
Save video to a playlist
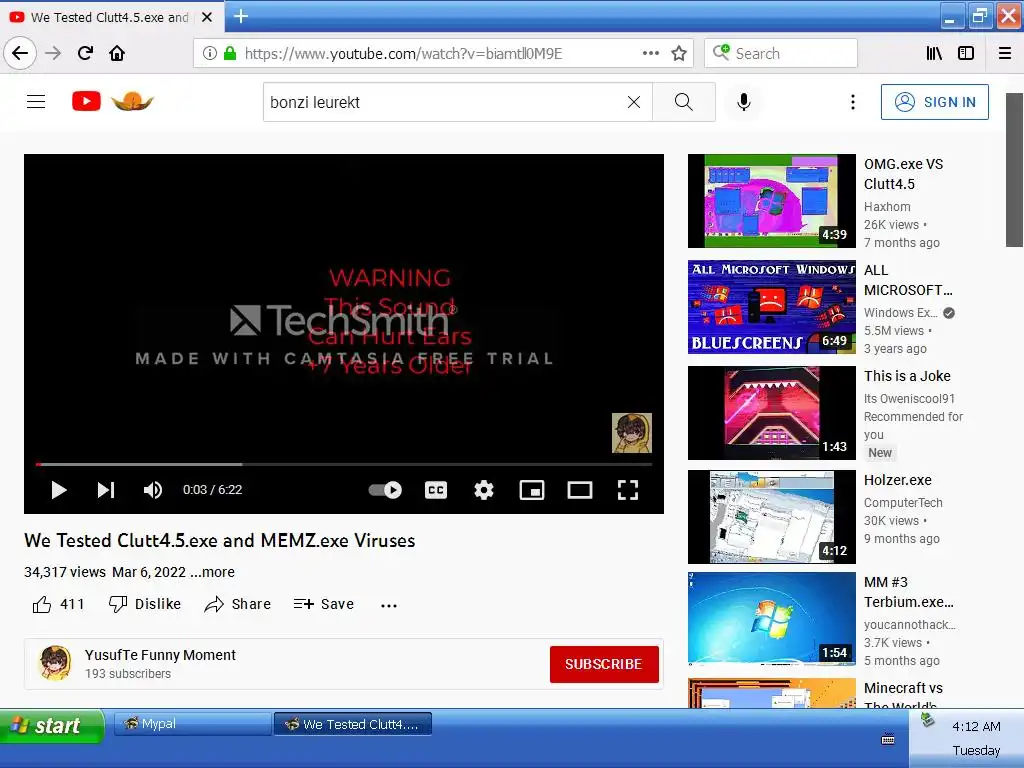324,604
